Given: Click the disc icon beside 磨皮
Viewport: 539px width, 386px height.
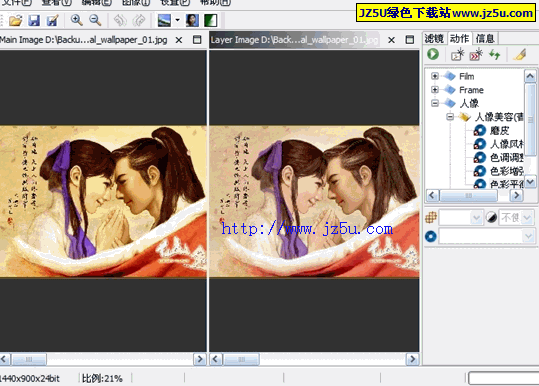Looking at the screenshot, I should click(x=480, y=130).
